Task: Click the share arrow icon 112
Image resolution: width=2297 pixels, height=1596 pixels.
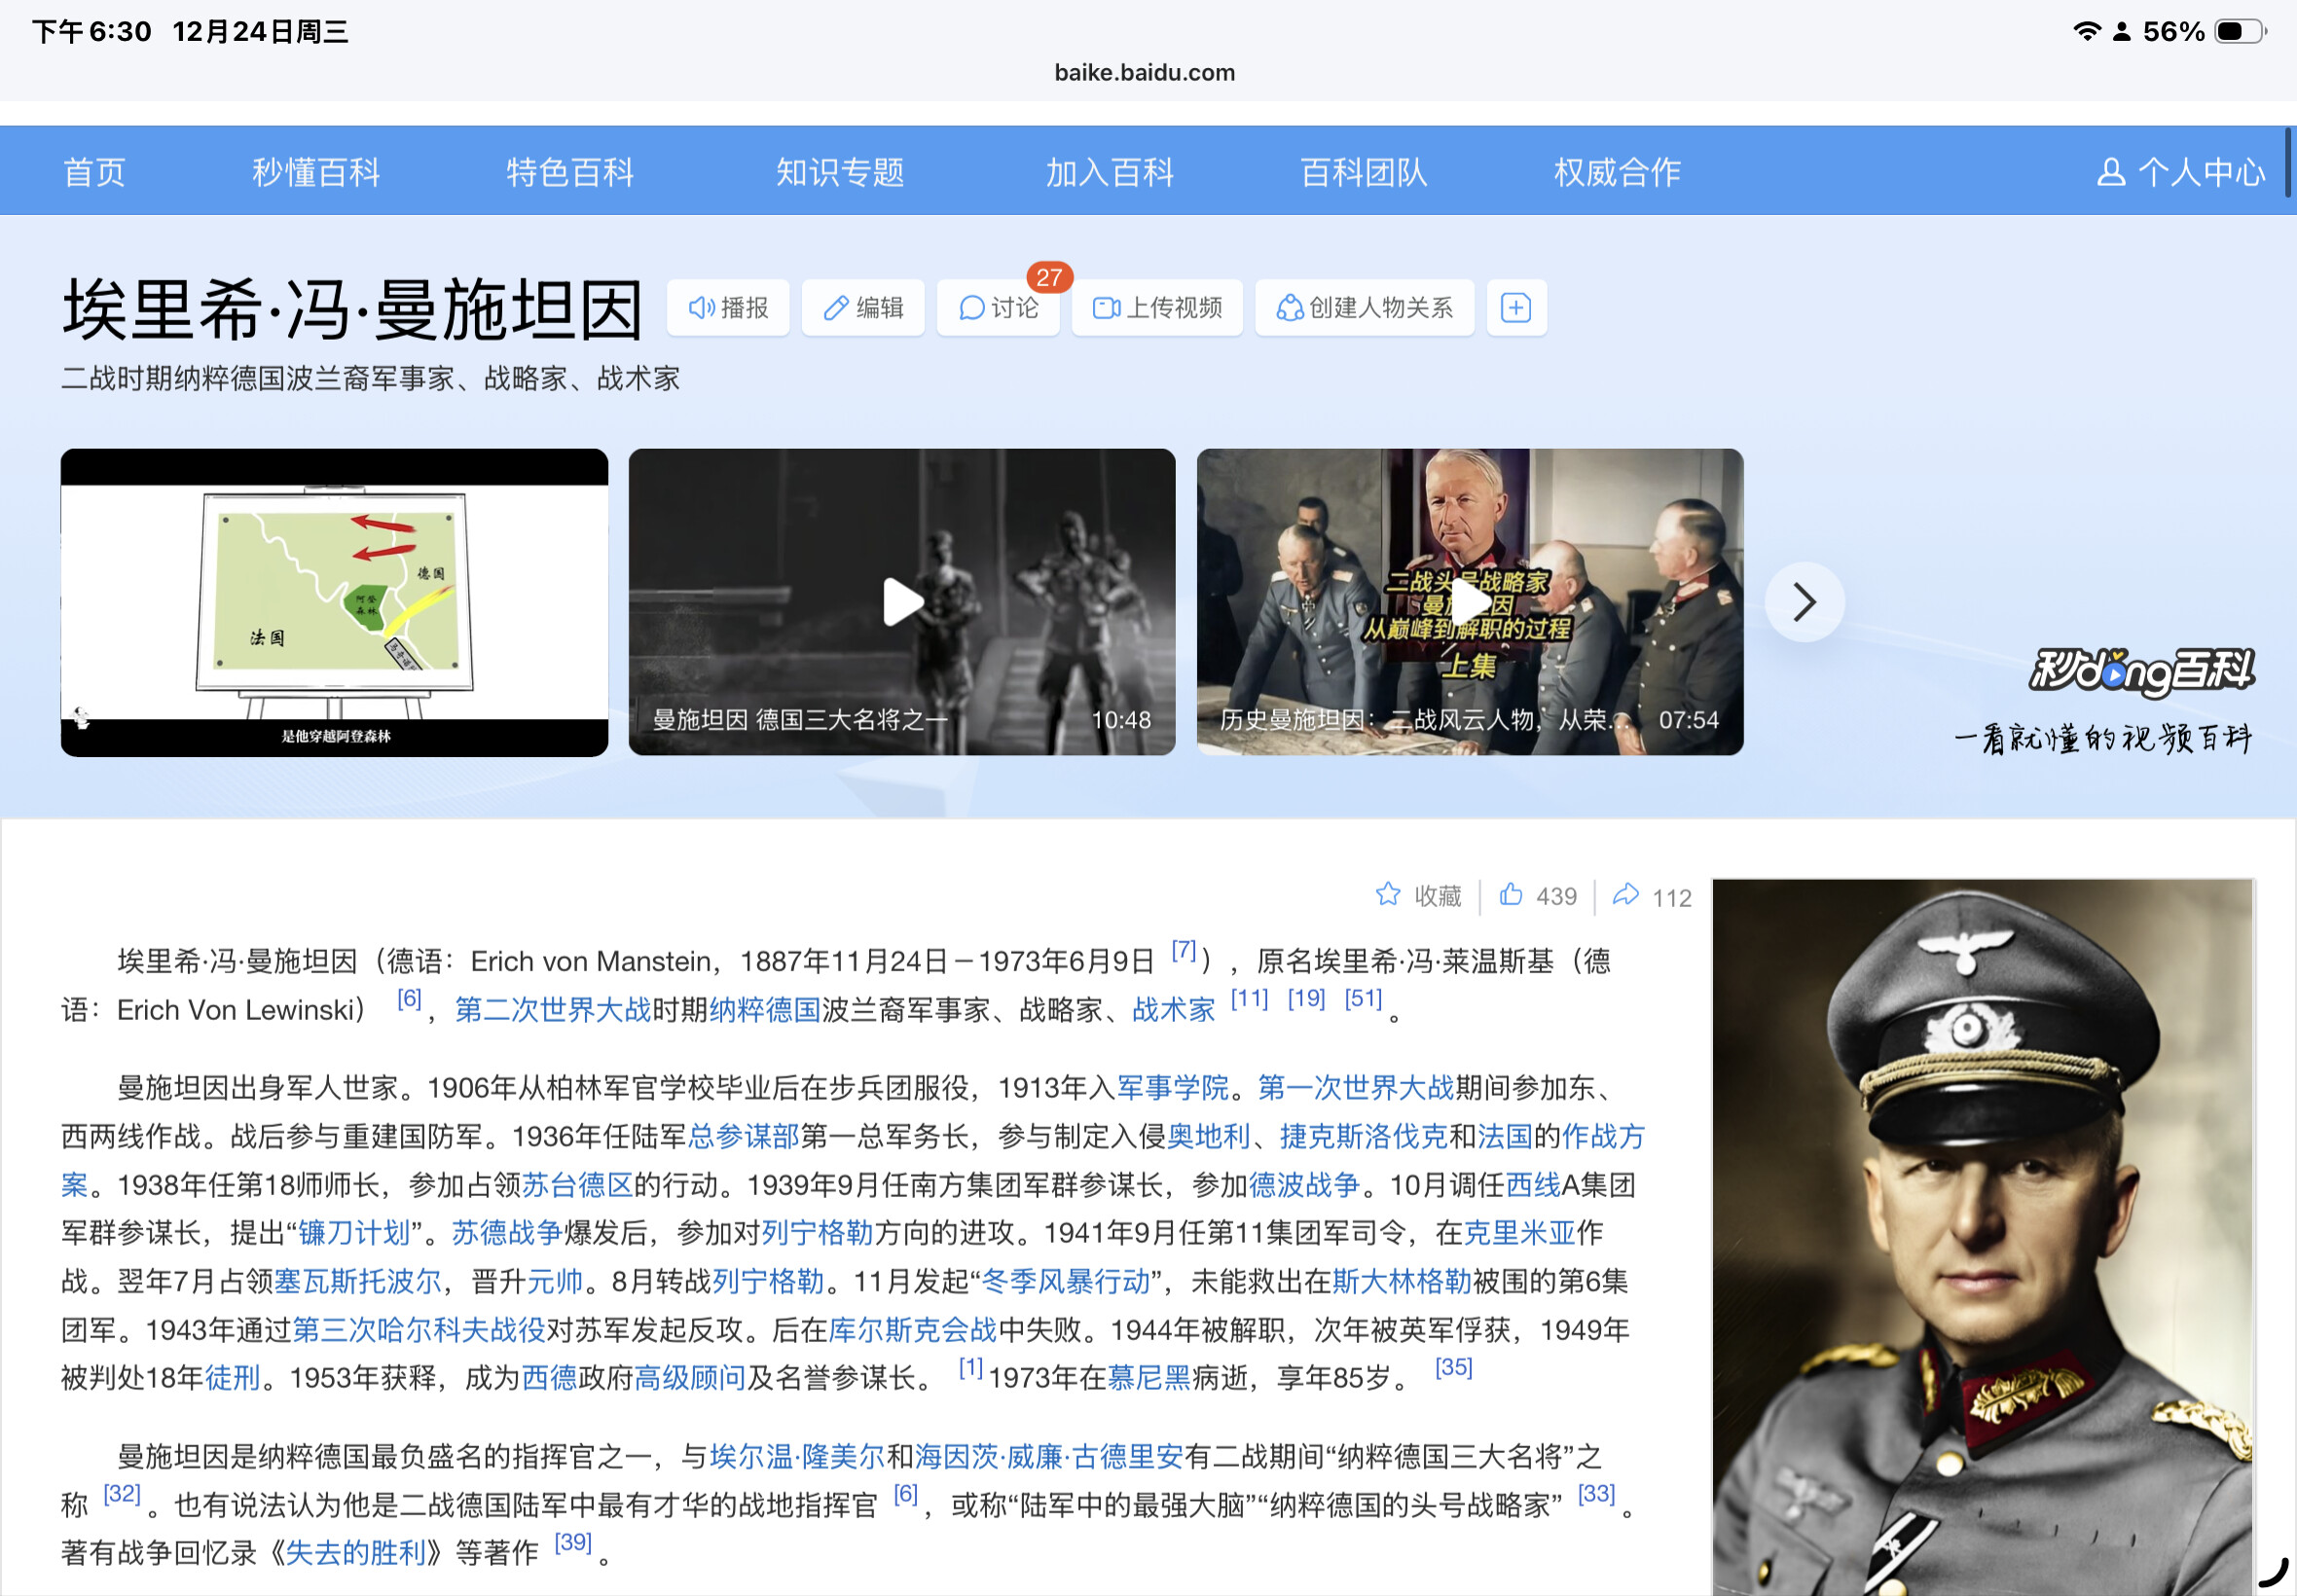Action: pos(1626,894)
